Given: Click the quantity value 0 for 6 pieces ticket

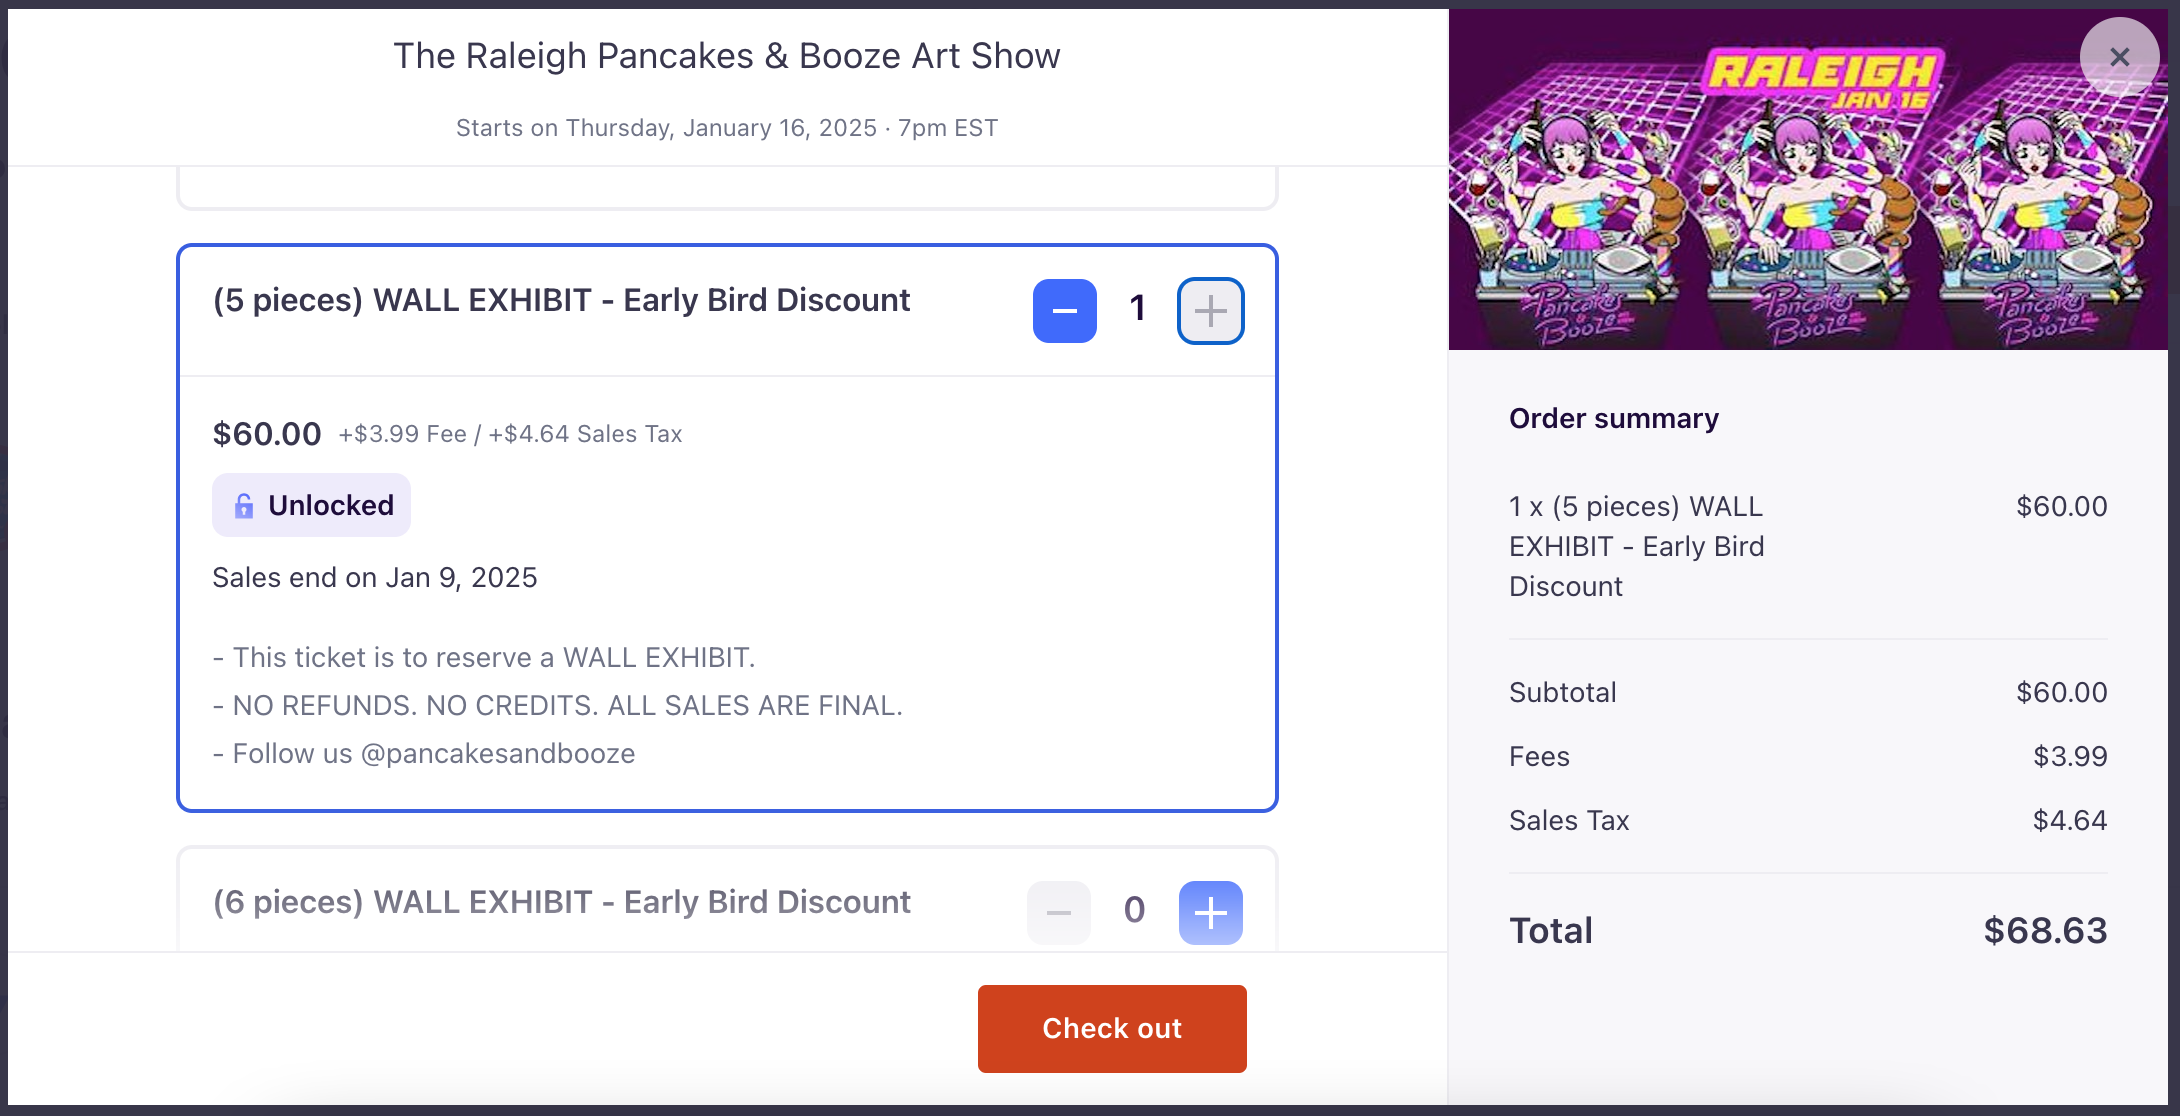Looking at the screenshot, I should 1134,910.
